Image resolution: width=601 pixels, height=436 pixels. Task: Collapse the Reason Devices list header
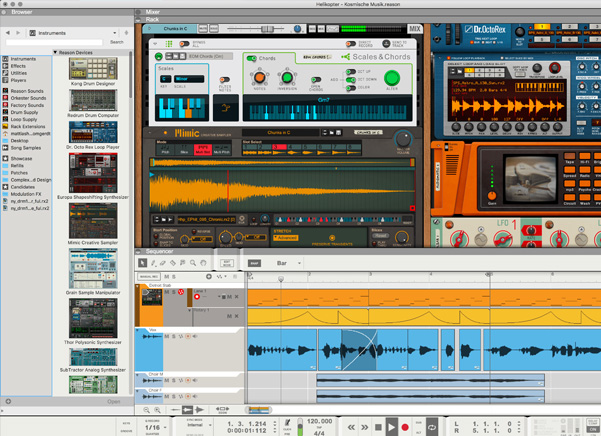[x=55, y=52]
